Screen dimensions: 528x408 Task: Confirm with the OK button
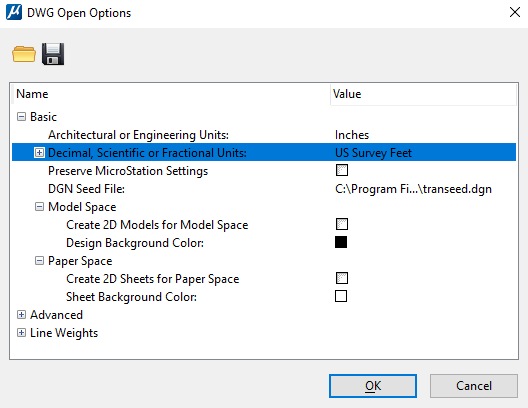click(373, 386)
